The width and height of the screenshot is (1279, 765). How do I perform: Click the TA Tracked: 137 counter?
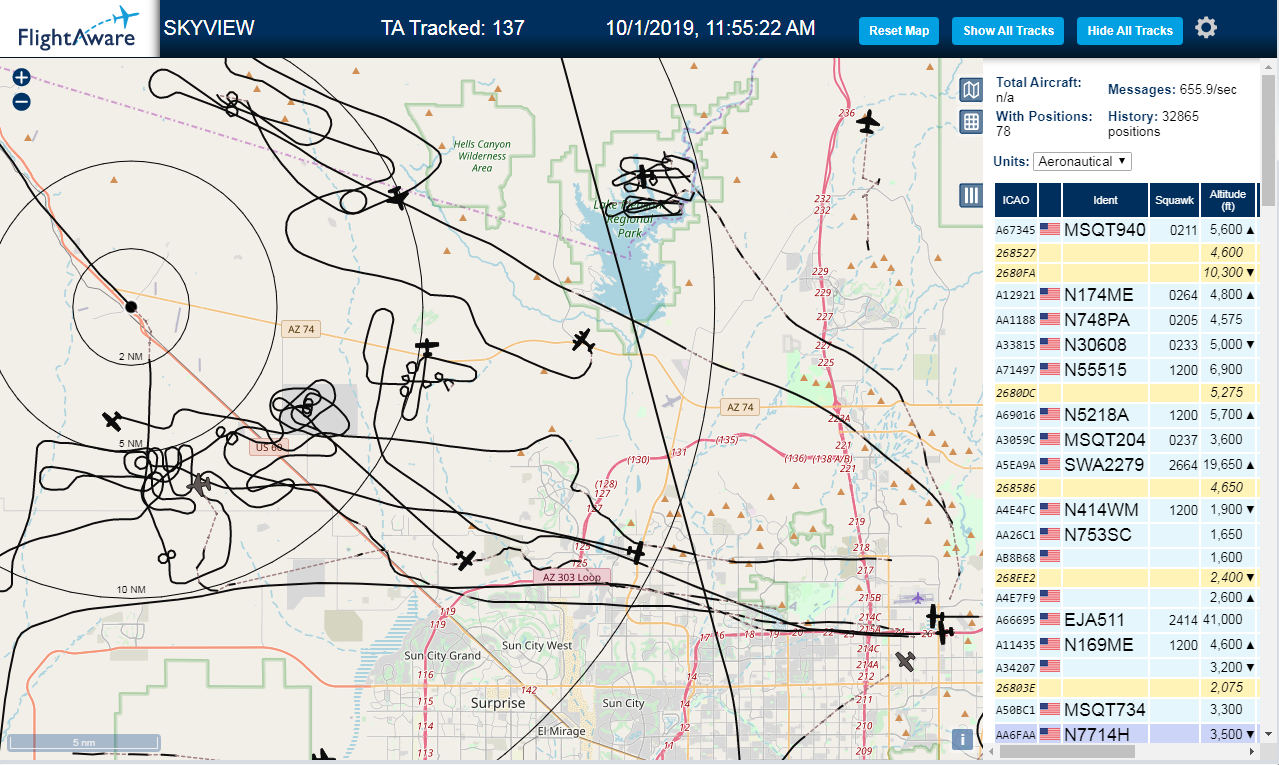453,28
